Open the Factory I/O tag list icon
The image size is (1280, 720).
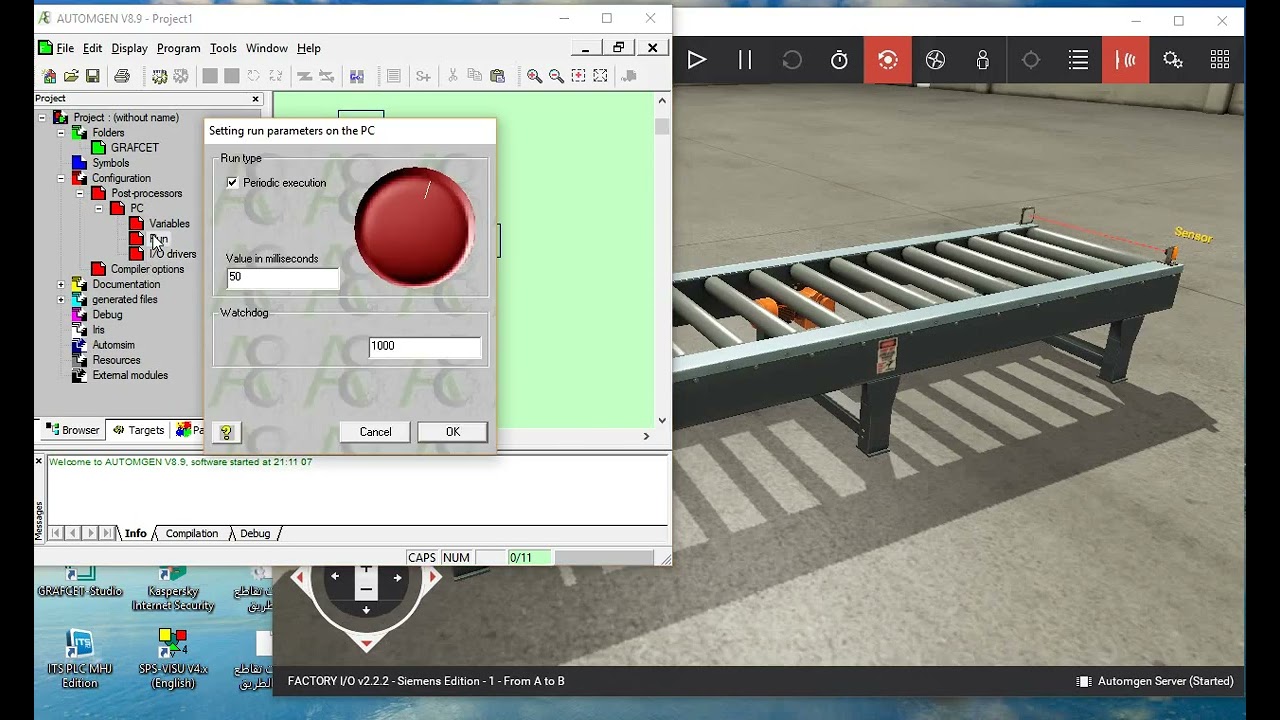[x=1078, y=60]
